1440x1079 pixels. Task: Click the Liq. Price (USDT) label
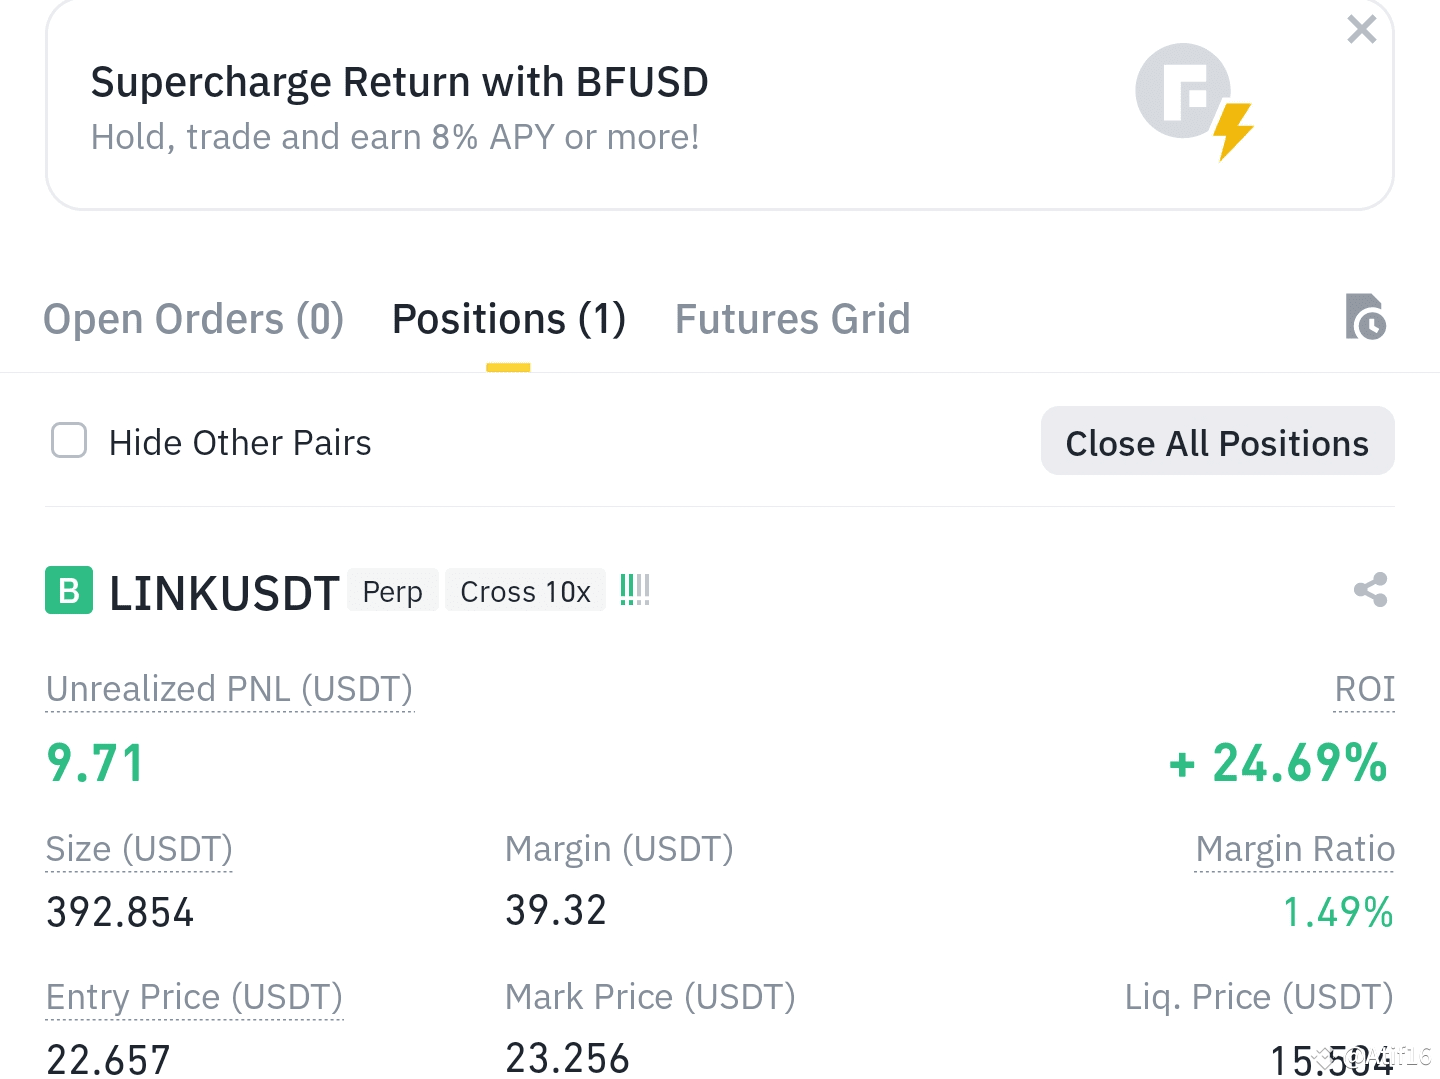point(1259,997)
